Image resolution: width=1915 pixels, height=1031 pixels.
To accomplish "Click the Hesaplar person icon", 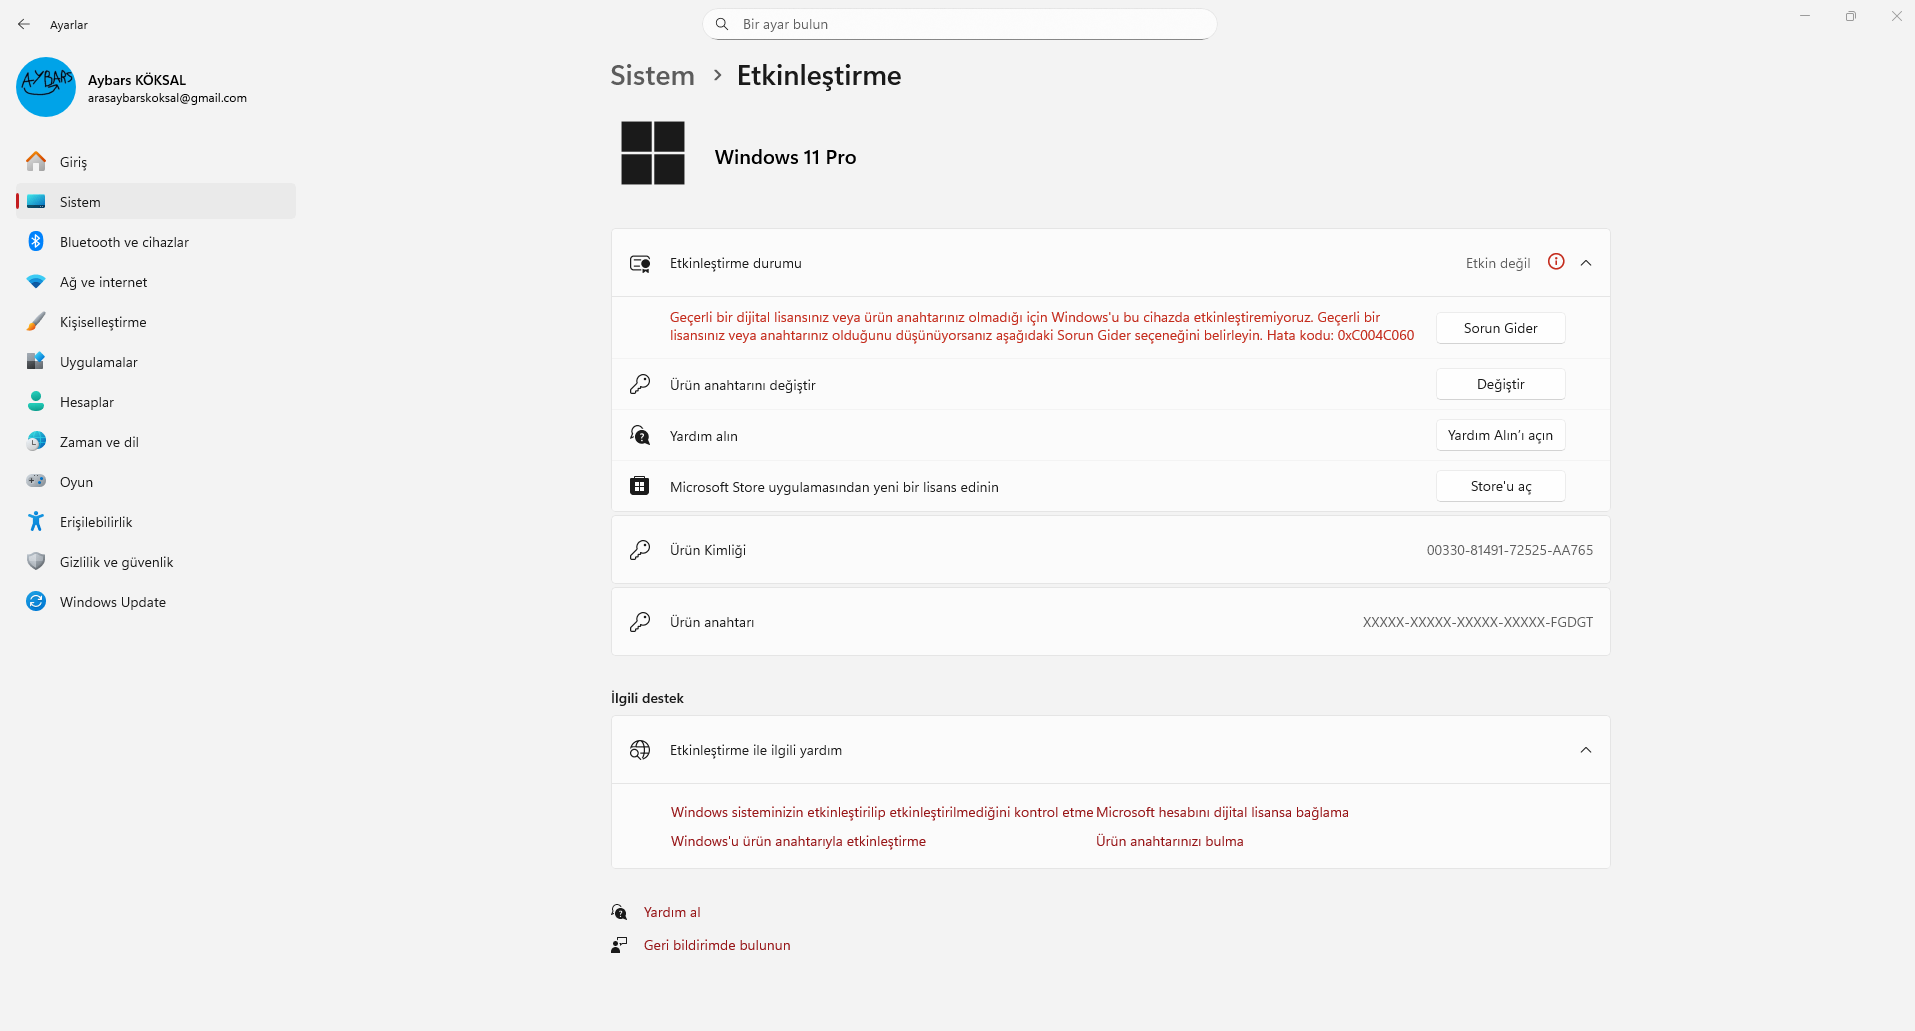I will point(36,401).
